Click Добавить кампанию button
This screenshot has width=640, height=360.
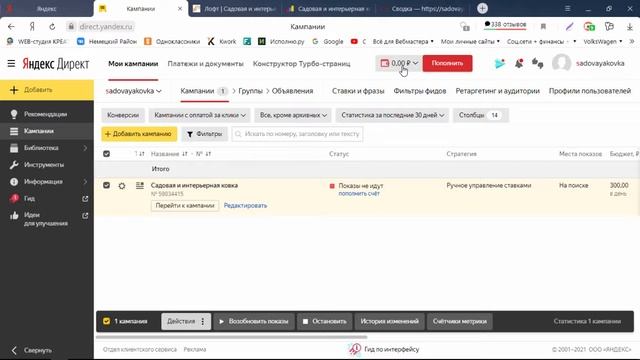click(x=139, y=134)
